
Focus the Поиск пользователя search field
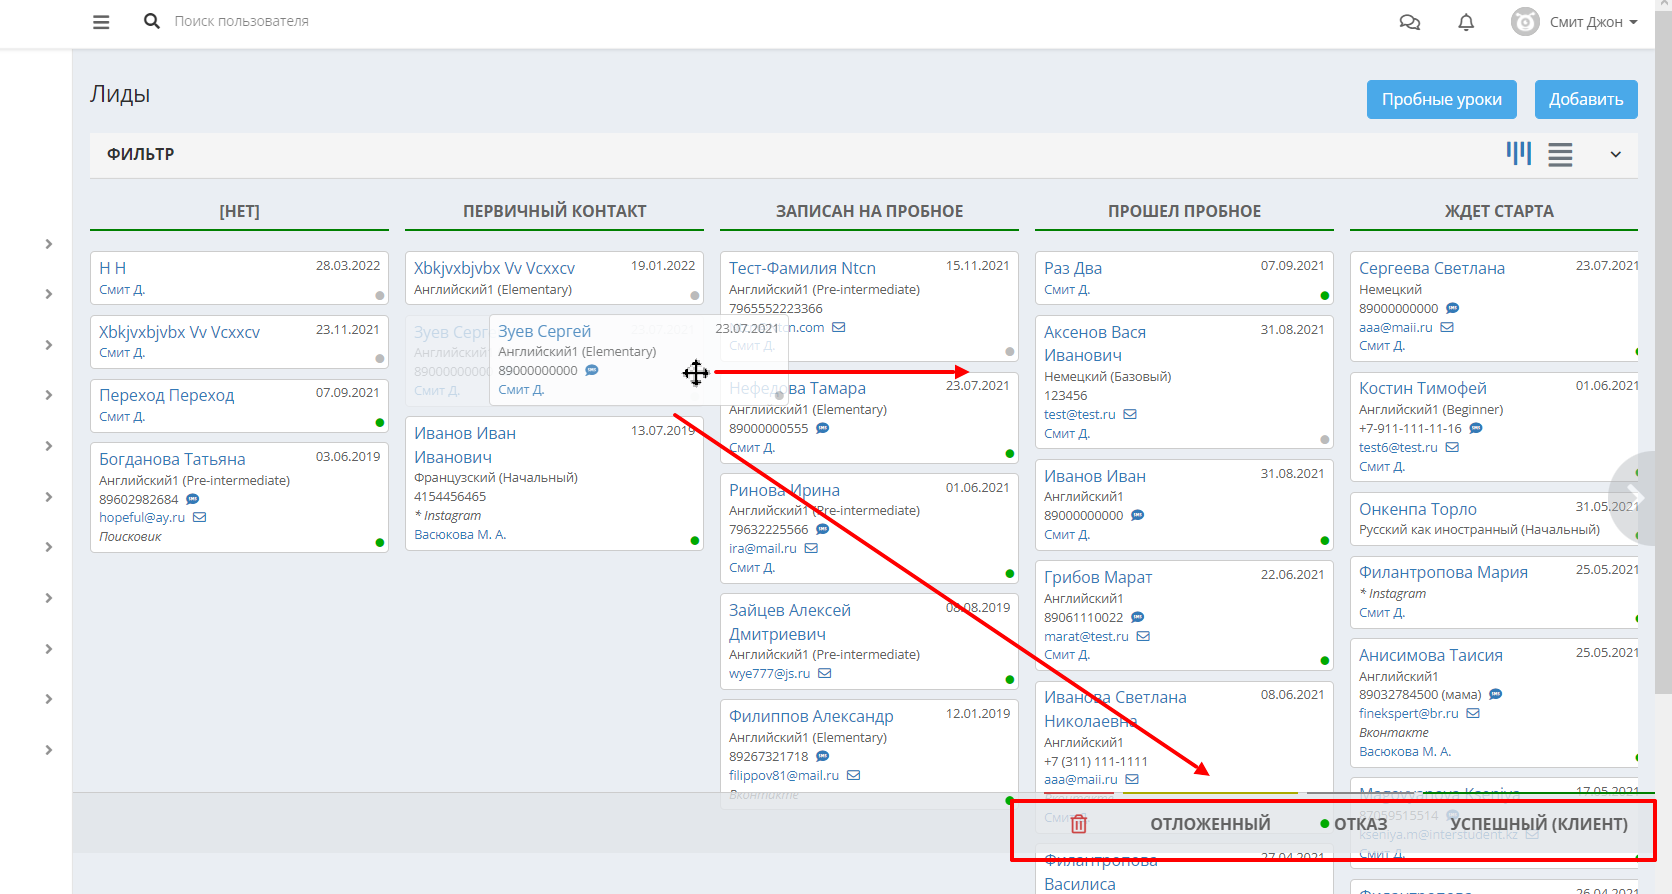241,21
